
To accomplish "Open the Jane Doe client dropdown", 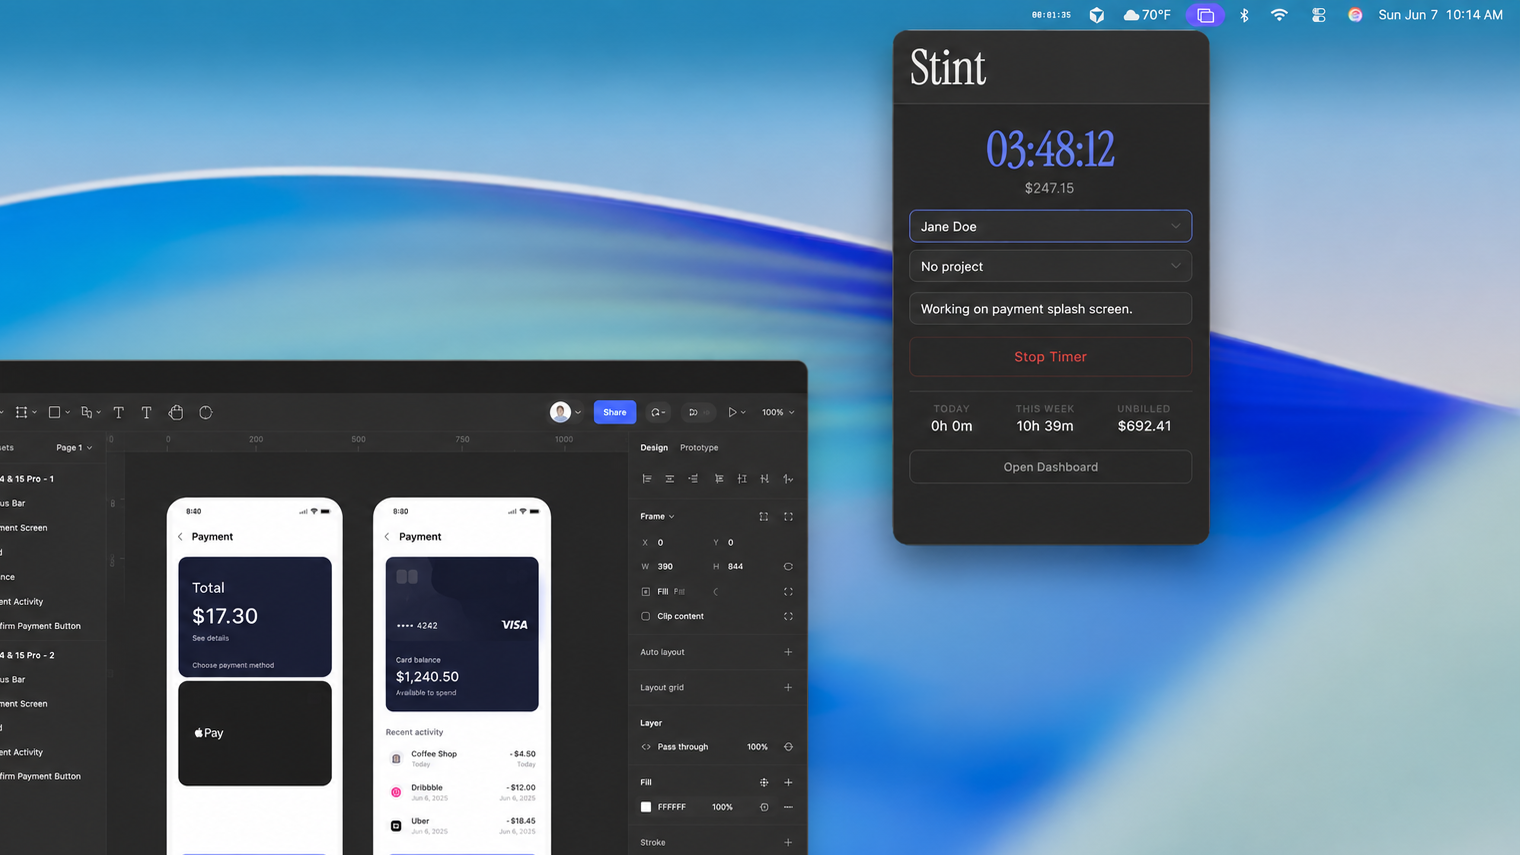I will tap(1050, 226).
